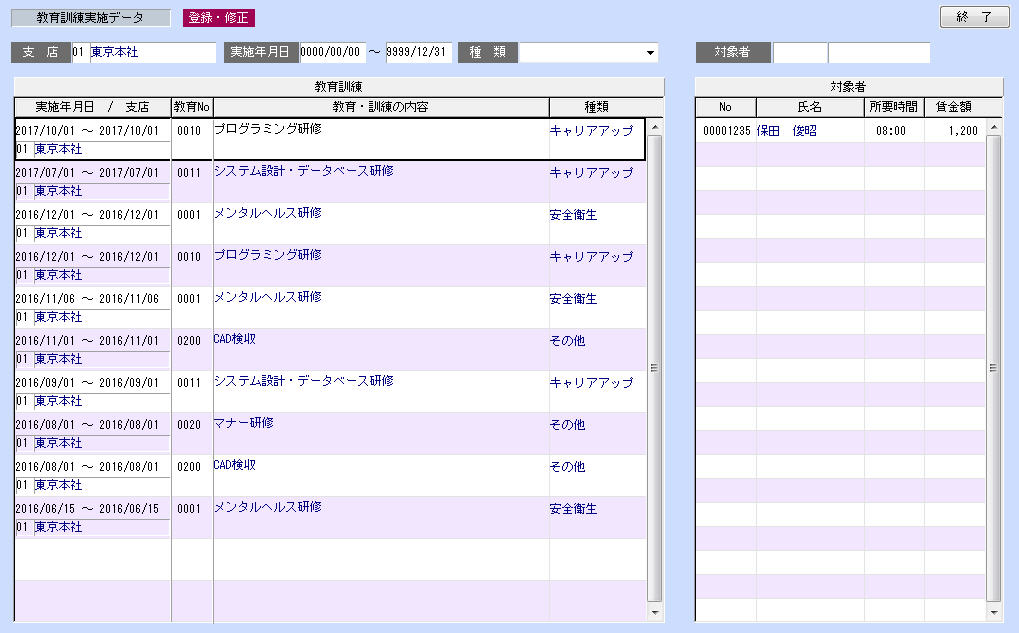Viewport: 1019px width, 633px height.
Task: Click 教育No 0020 in the マナー研修 row
Action: (189, 425)
